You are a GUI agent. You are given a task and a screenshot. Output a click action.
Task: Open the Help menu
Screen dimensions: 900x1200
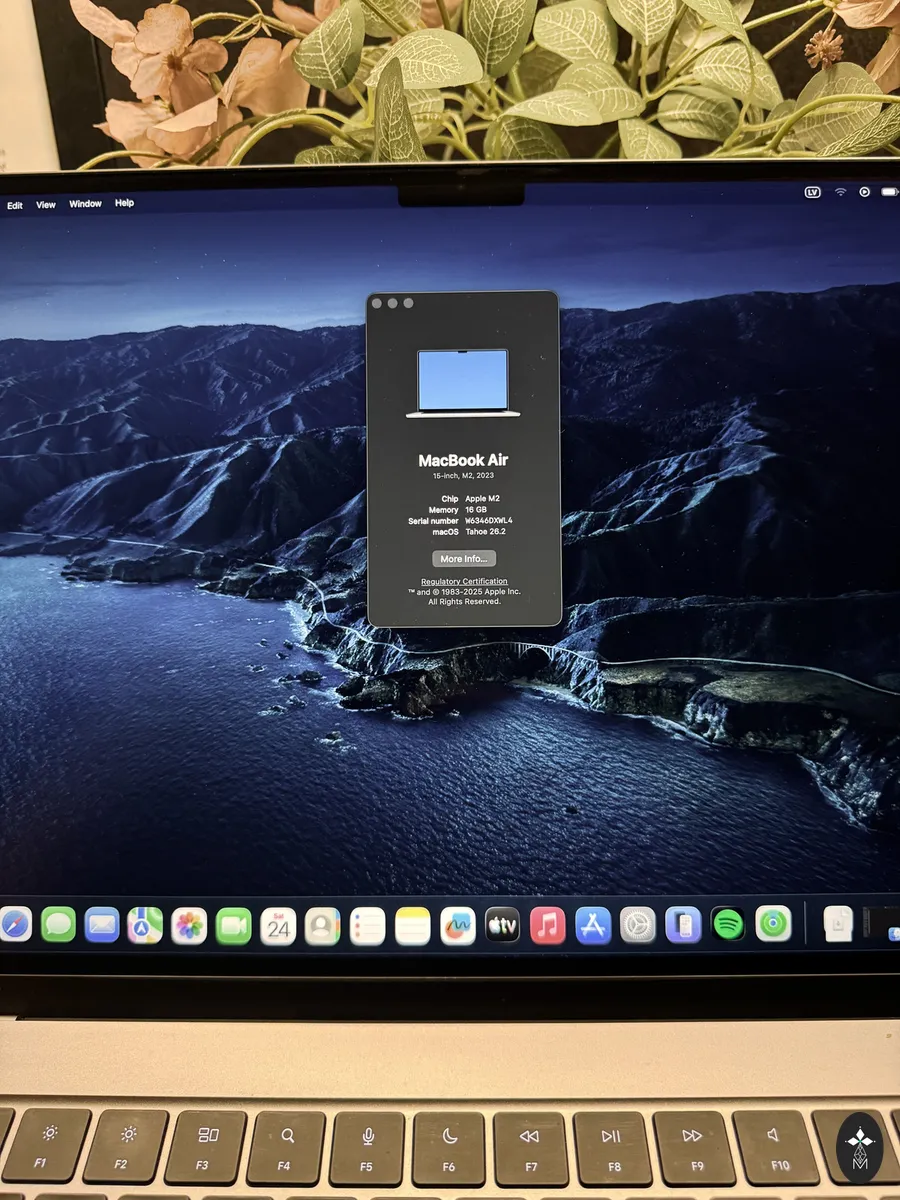pyautogui.click(x=124, y=203)
